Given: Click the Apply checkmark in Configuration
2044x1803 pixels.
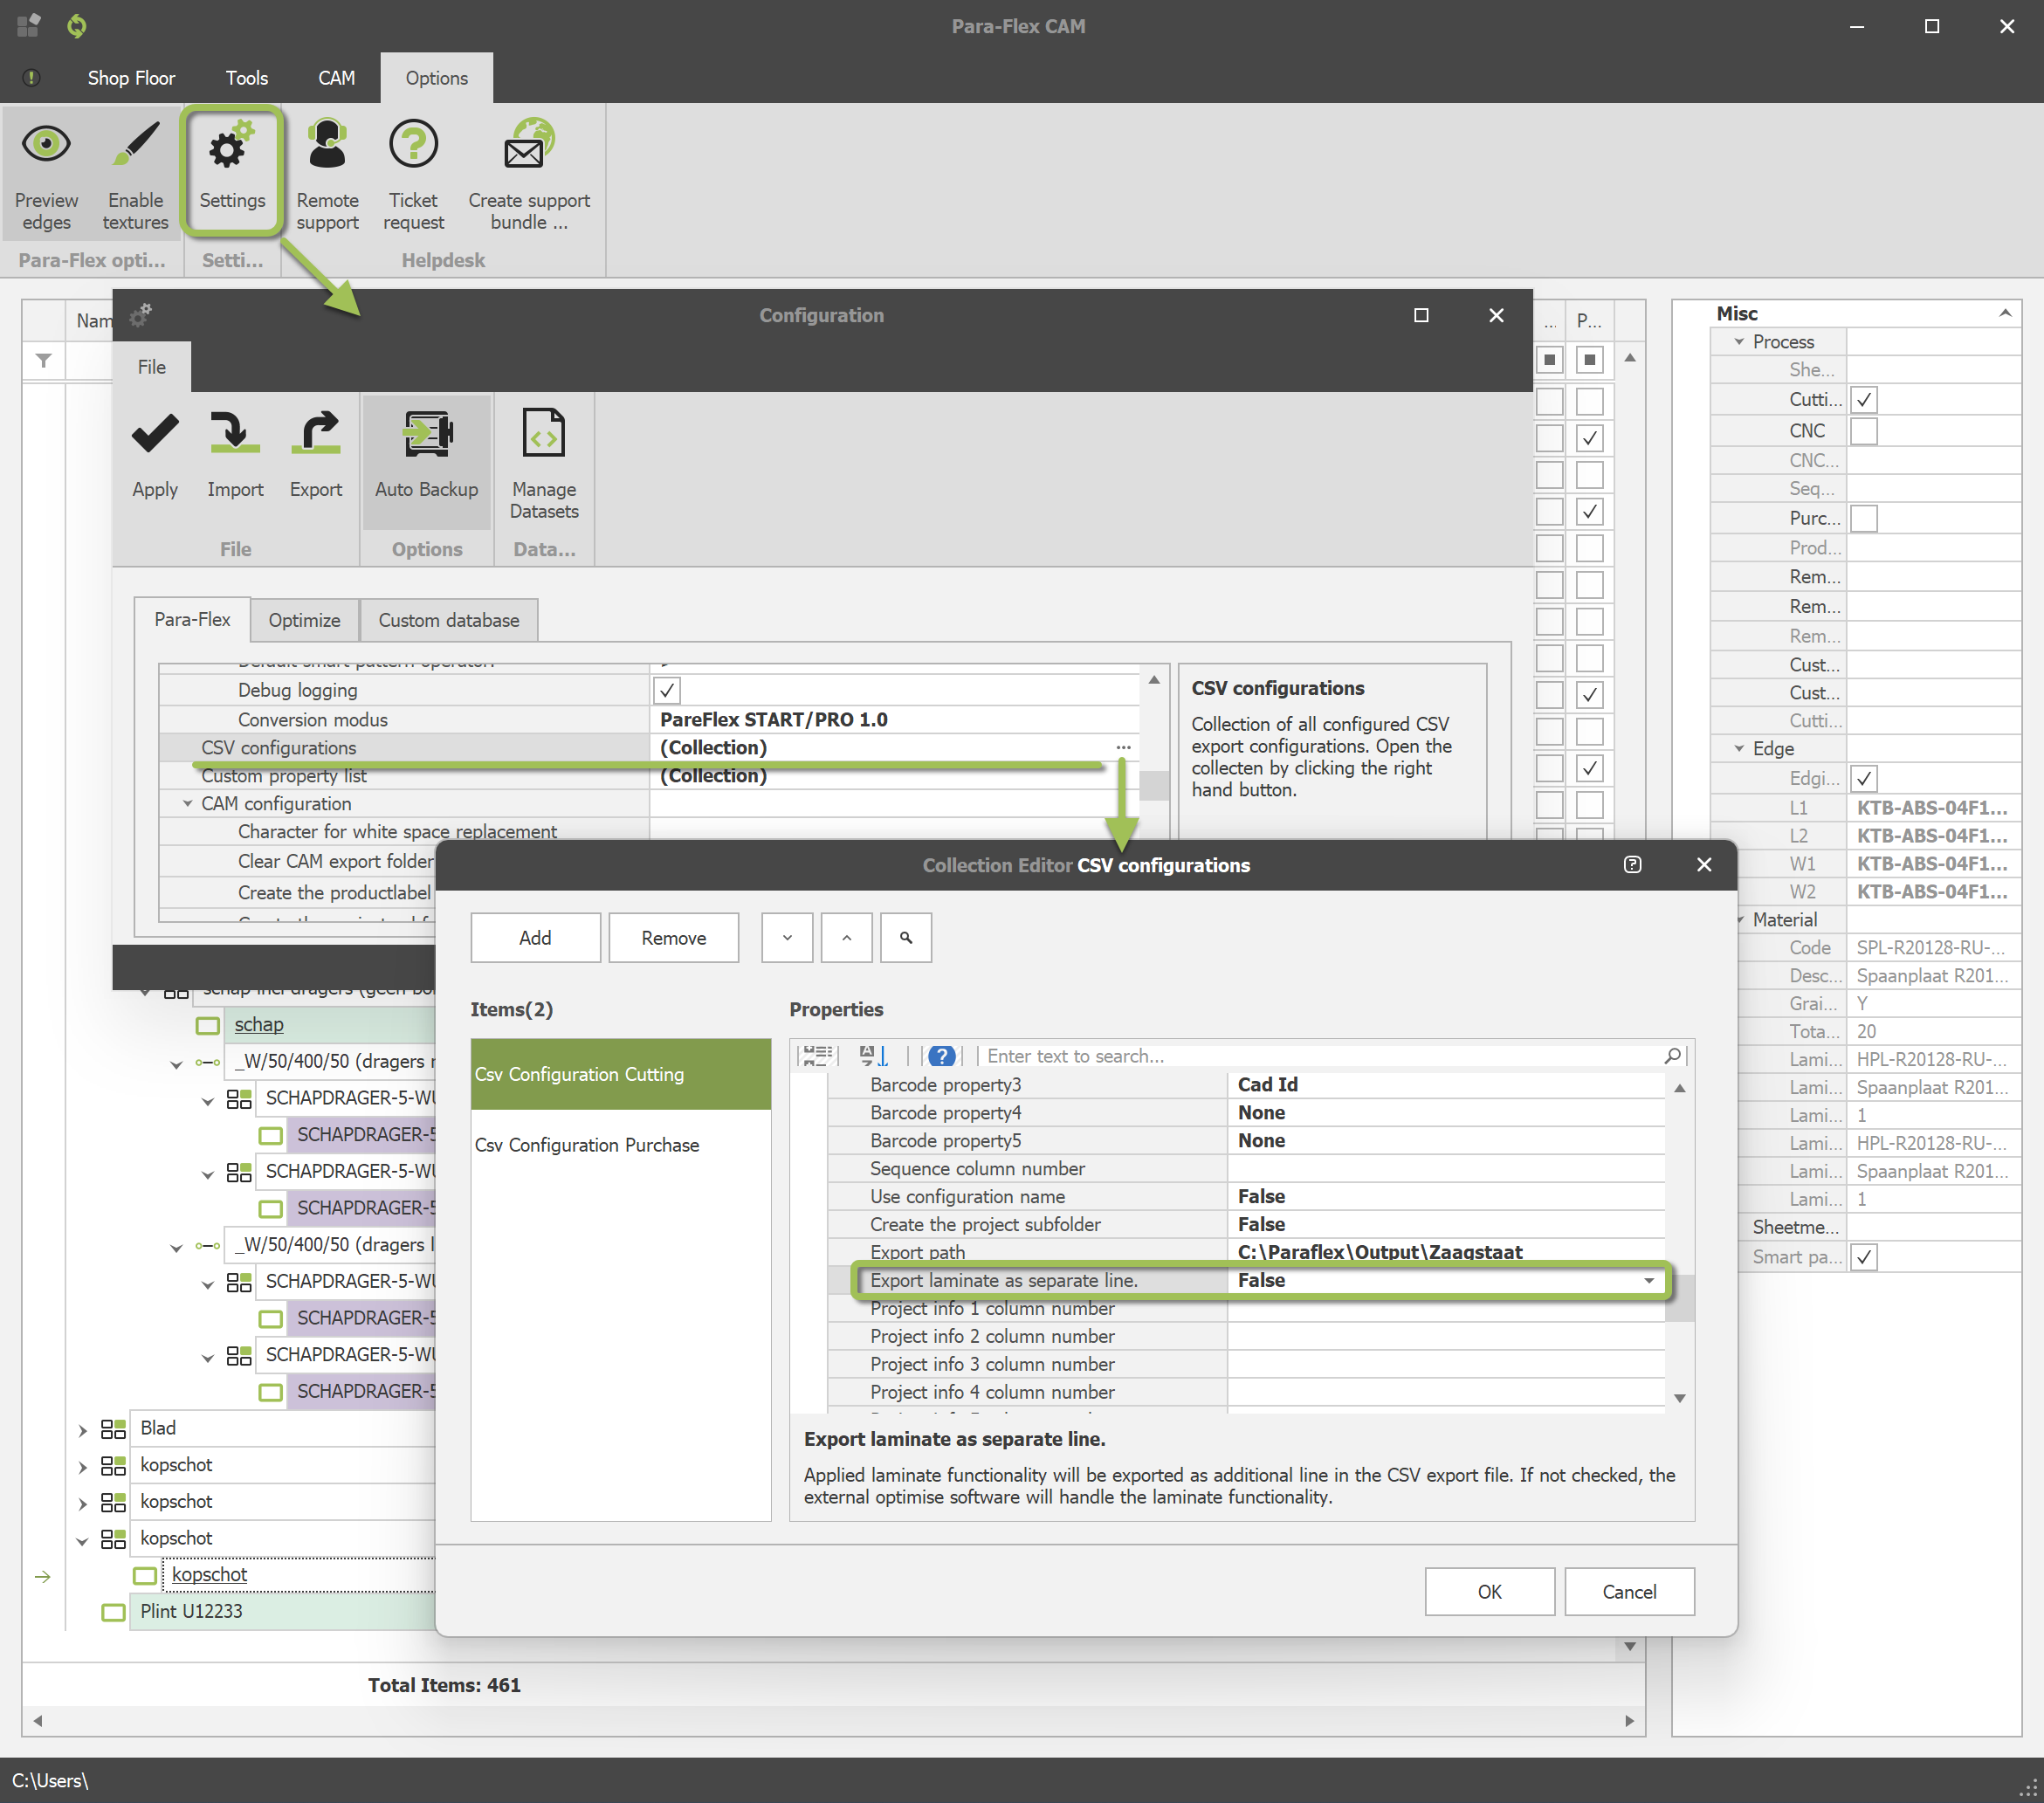Looking at the screenshot, I should 155,435.
